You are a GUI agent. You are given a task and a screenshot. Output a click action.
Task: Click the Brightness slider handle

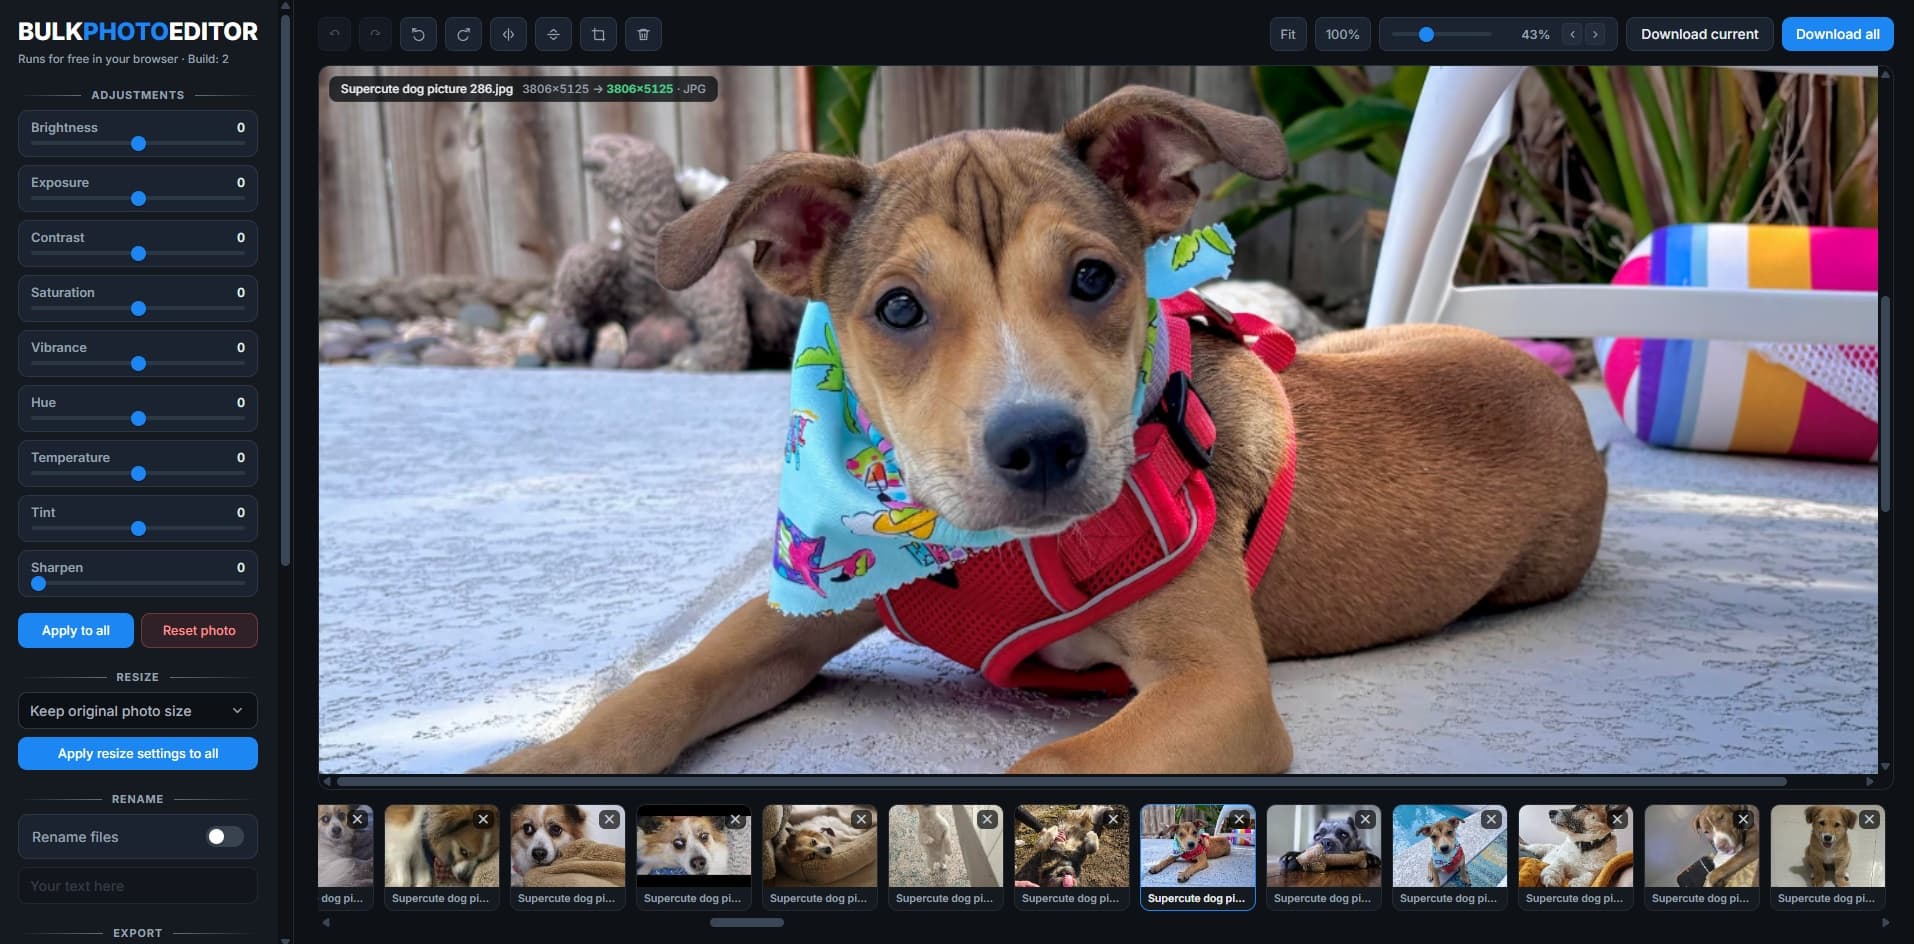coord(139,144)
